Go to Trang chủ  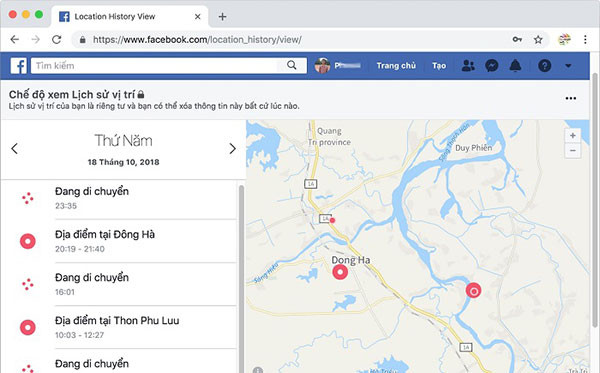(396, 66)
